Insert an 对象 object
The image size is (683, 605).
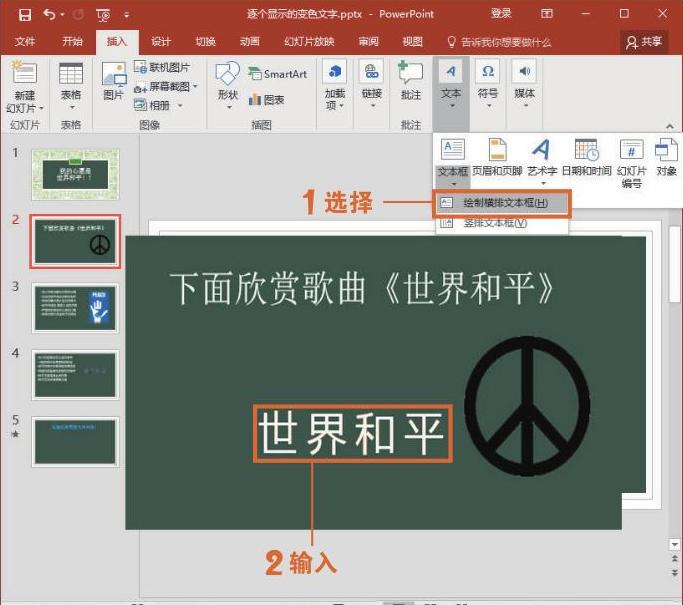666,157
